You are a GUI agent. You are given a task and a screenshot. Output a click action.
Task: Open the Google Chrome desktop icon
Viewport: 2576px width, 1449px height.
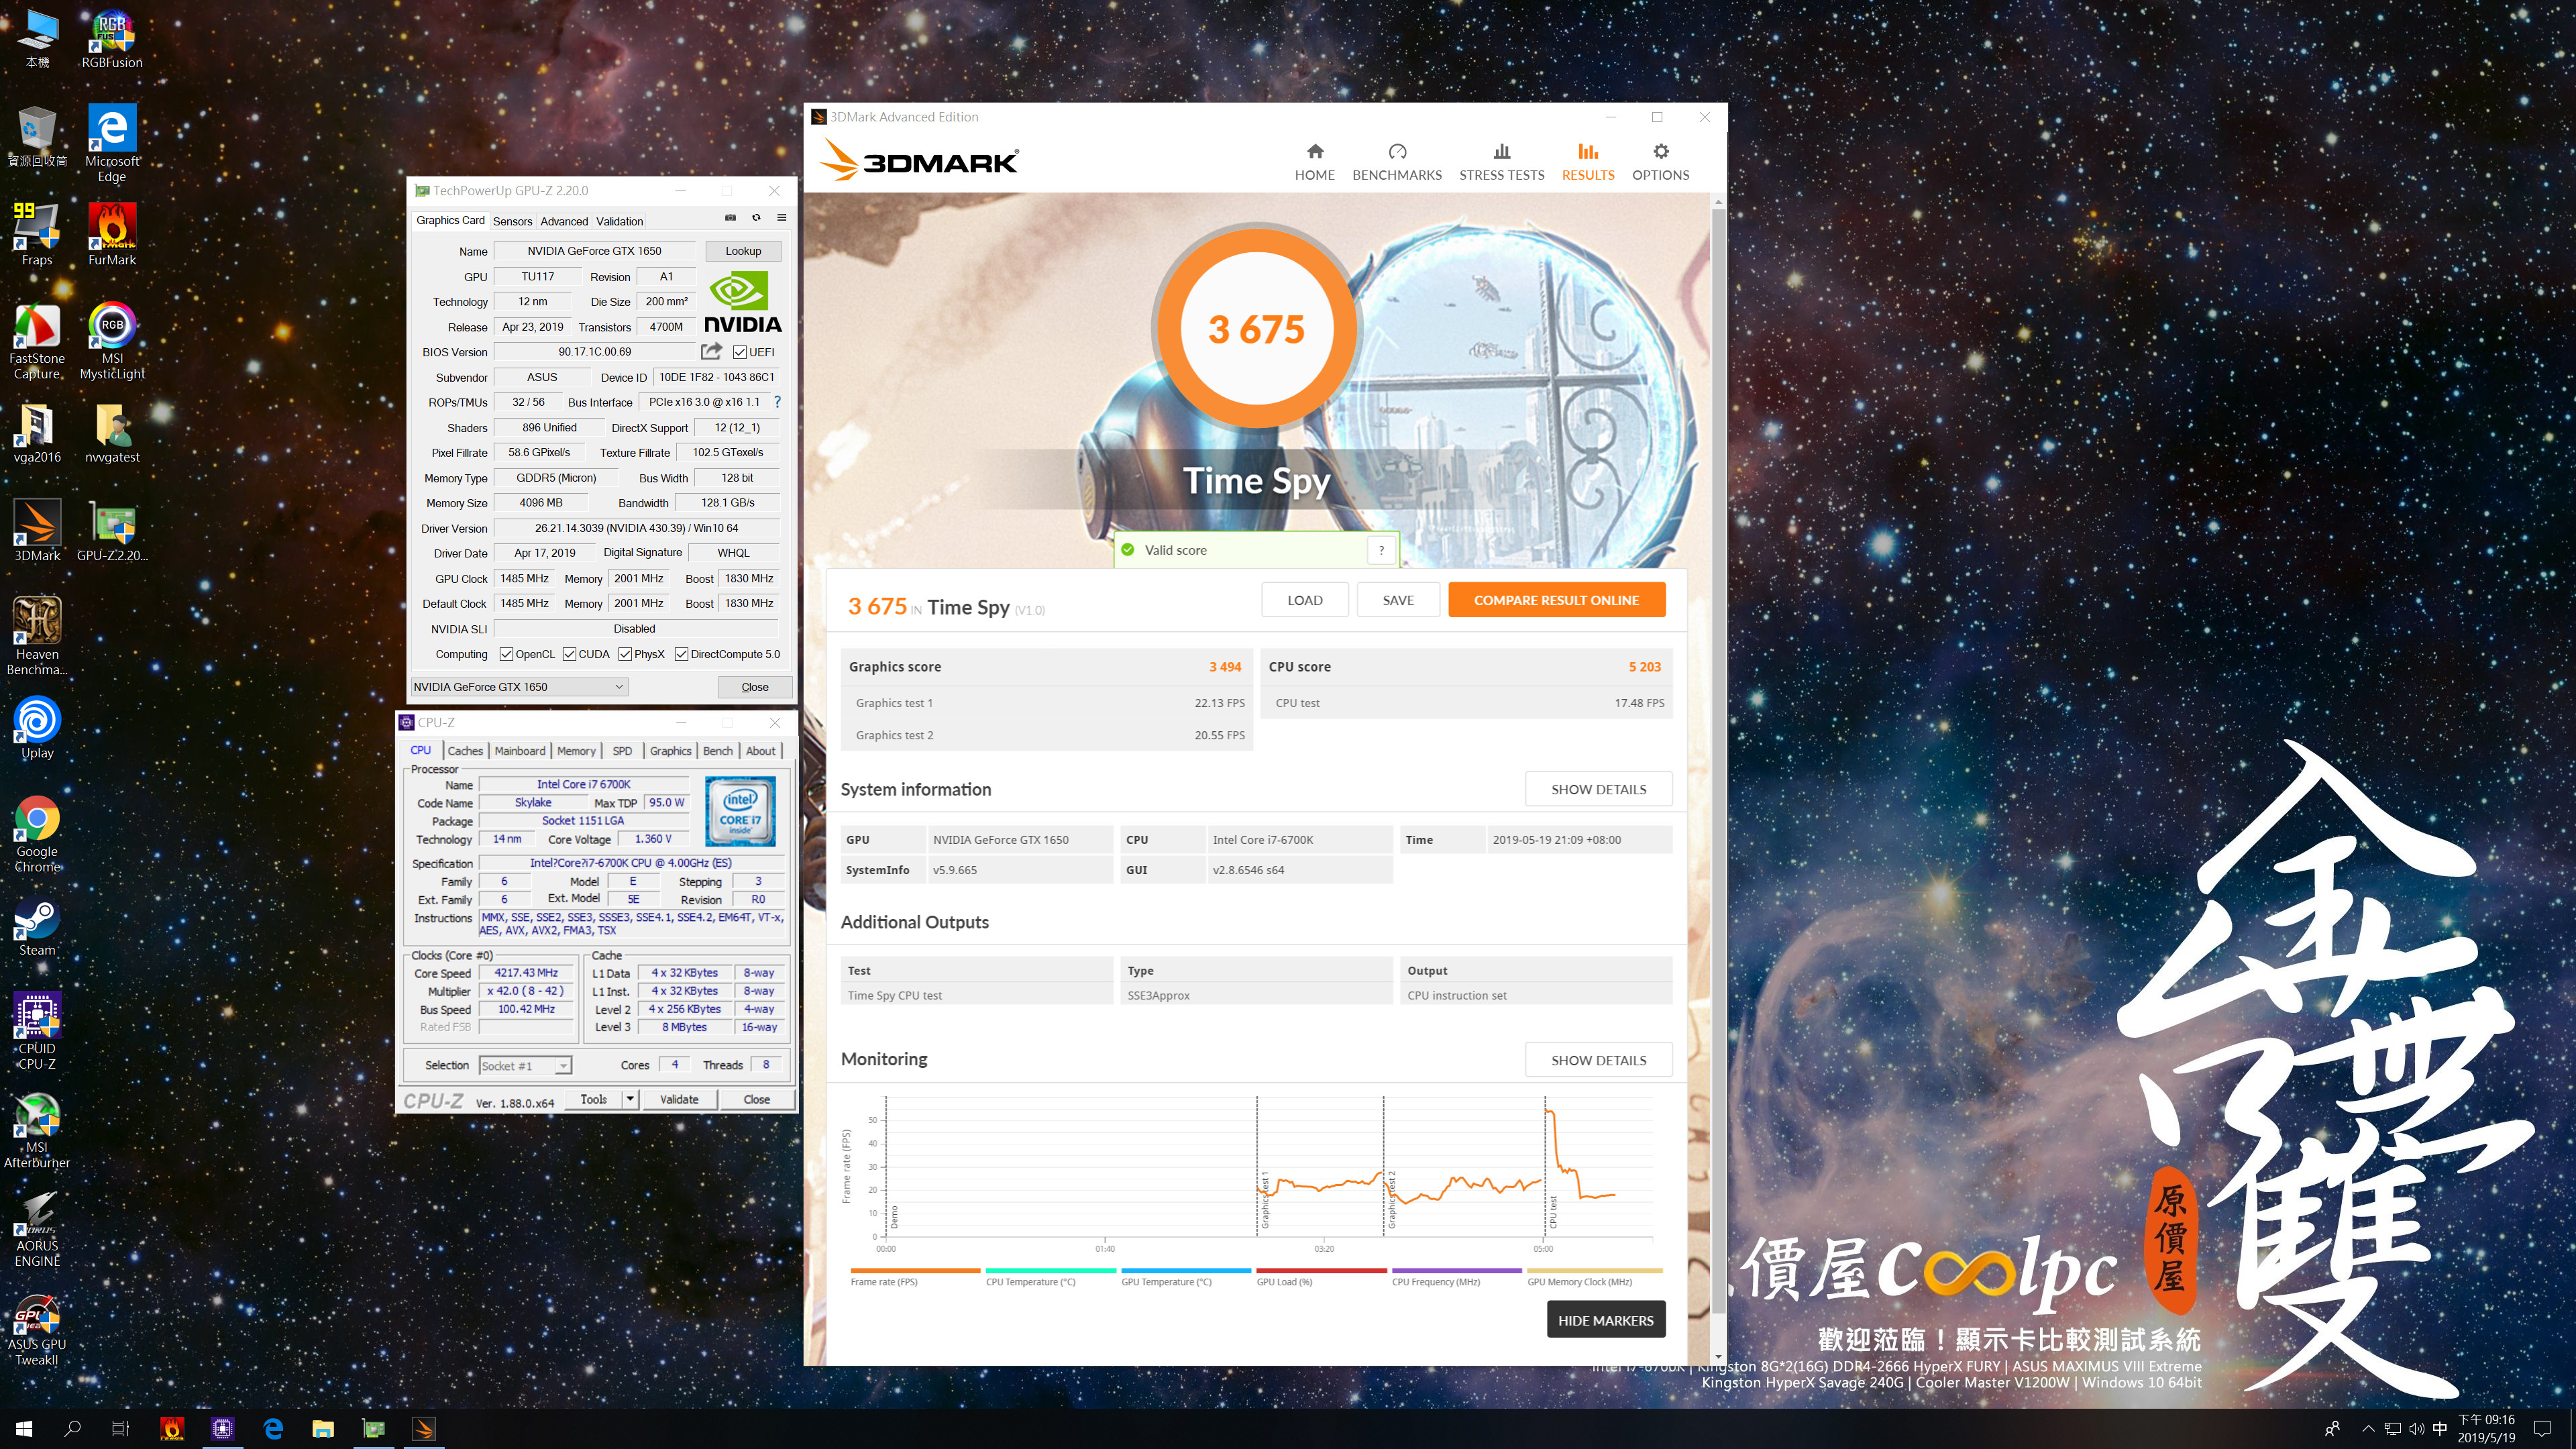pyautogui.click(x=37, y=834)
